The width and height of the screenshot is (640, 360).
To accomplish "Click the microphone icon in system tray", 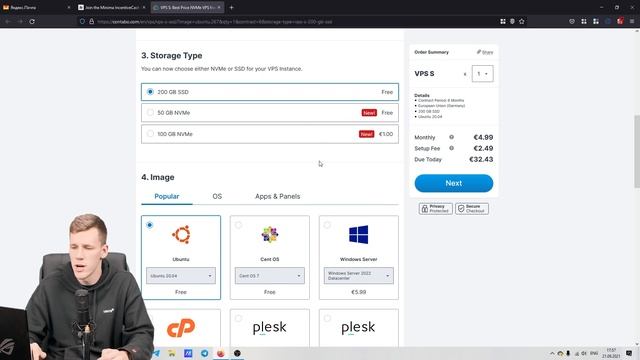I will pyautogui.click(x=568, y=353).
